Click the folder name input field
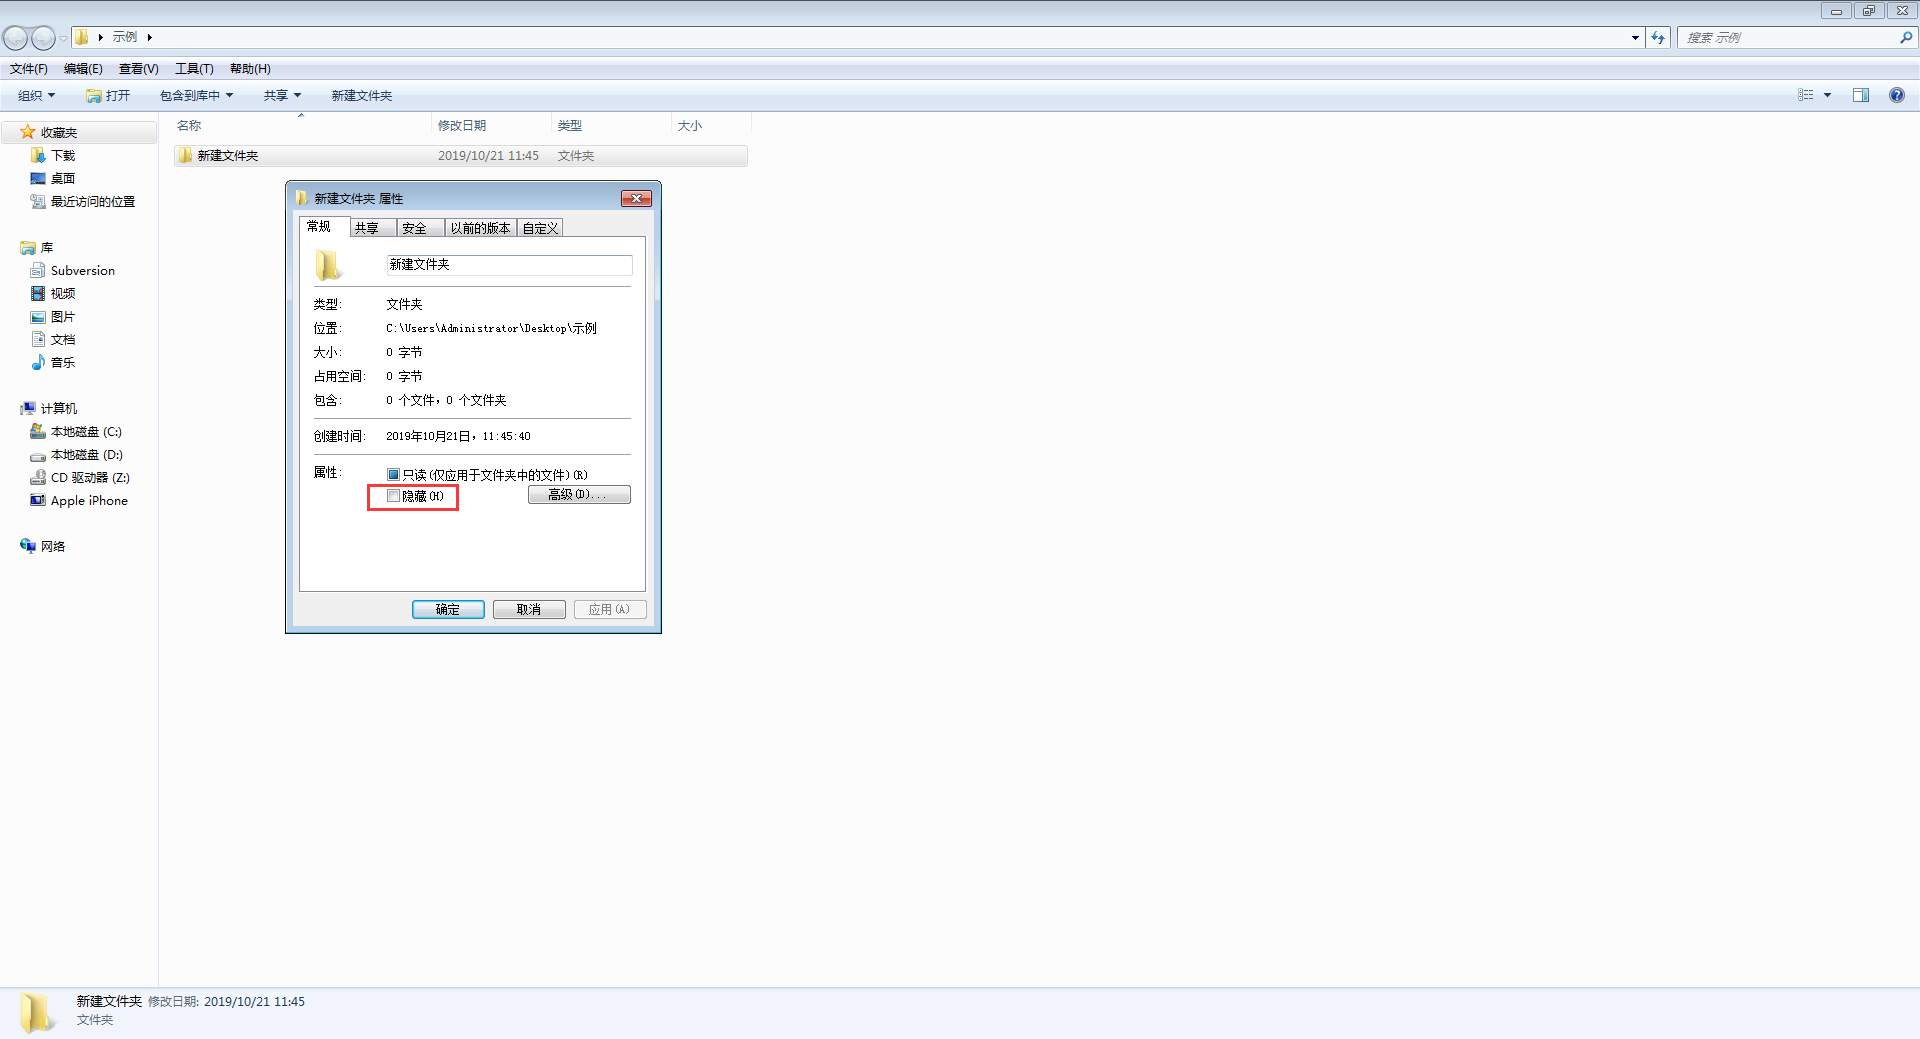 [509, 265]
